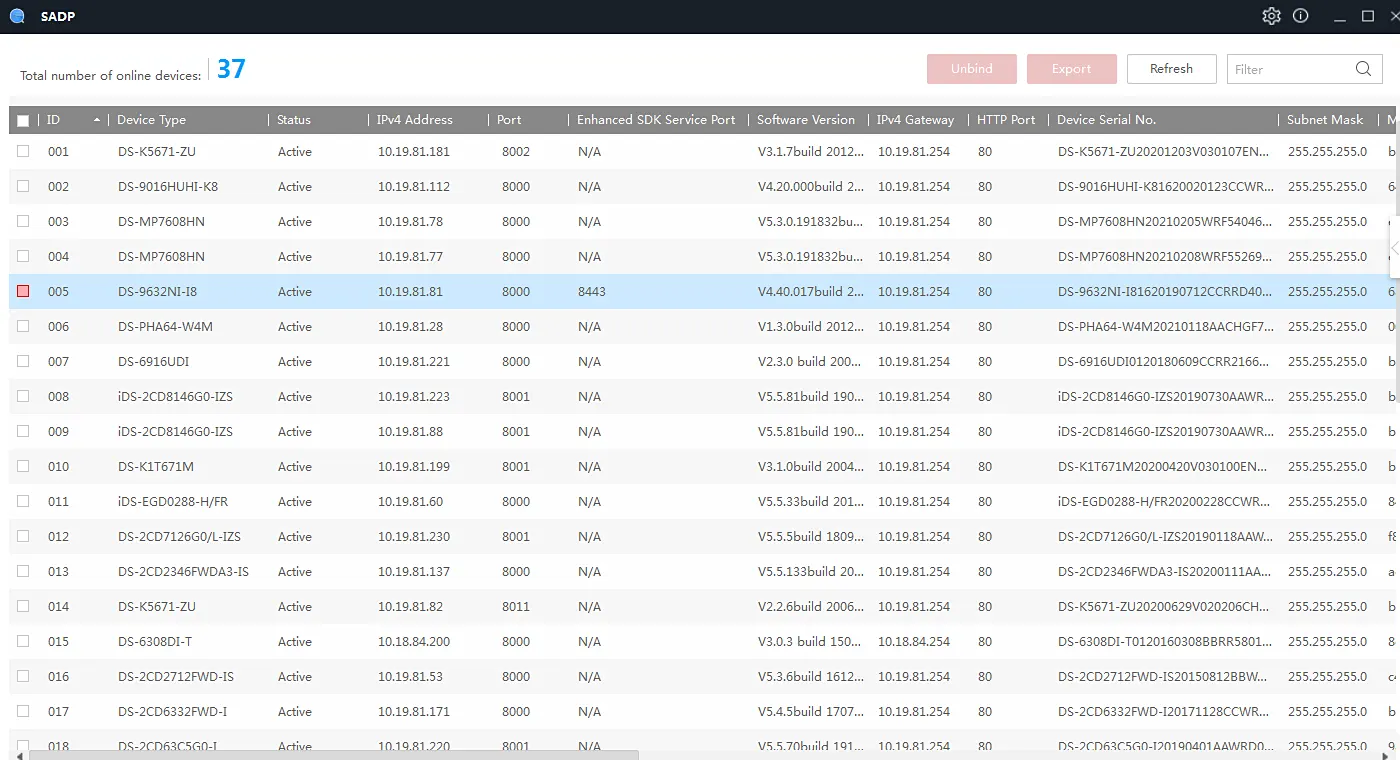Image resolution: width=1400 pixels, height=760 pixels.
Task: Select device DS-6308DI-T
Action: pyautogui.click(x=155, y=642)
